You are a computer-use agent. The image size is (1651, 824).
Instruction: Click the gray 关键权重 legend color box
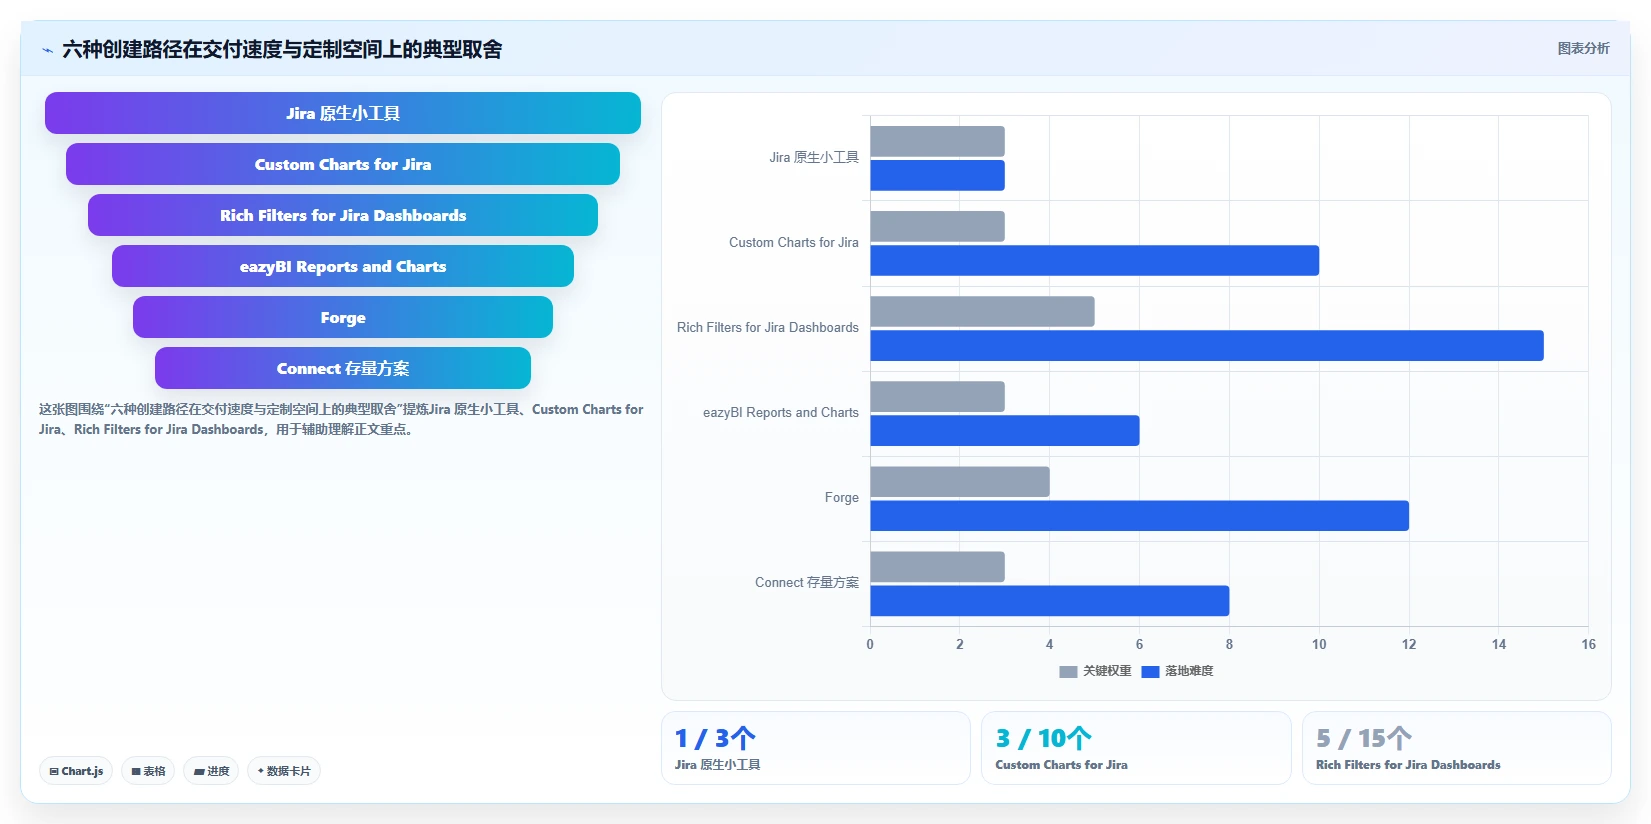coord(1068,672)
